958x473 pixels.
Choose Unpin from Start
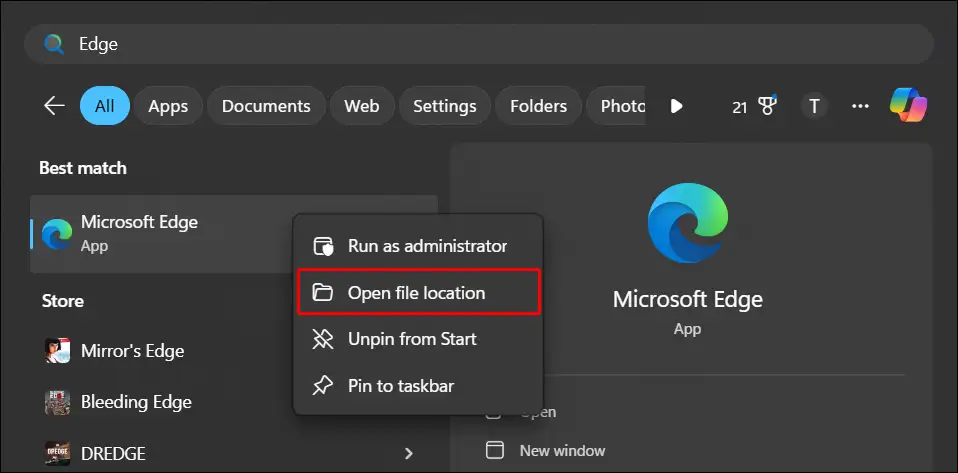tap(417, 339)
